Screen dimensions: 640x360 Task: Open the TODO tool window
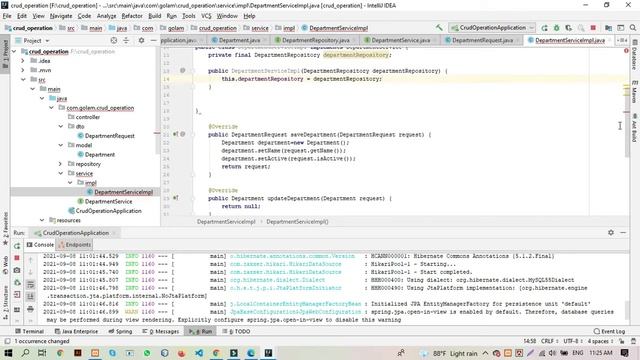[236, 331]
